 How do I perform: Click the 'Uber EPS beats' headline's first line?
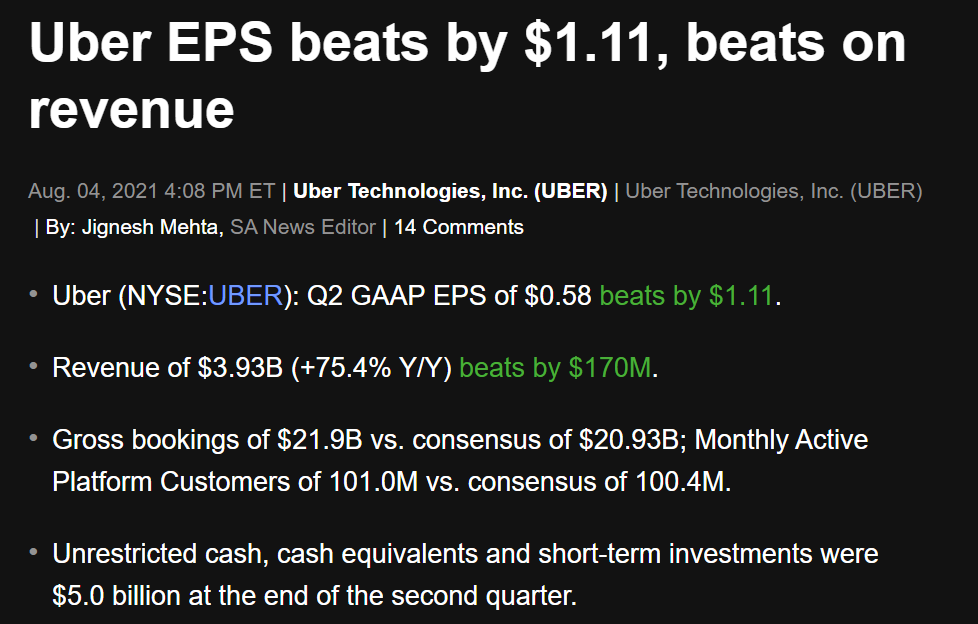coord(467,45)
